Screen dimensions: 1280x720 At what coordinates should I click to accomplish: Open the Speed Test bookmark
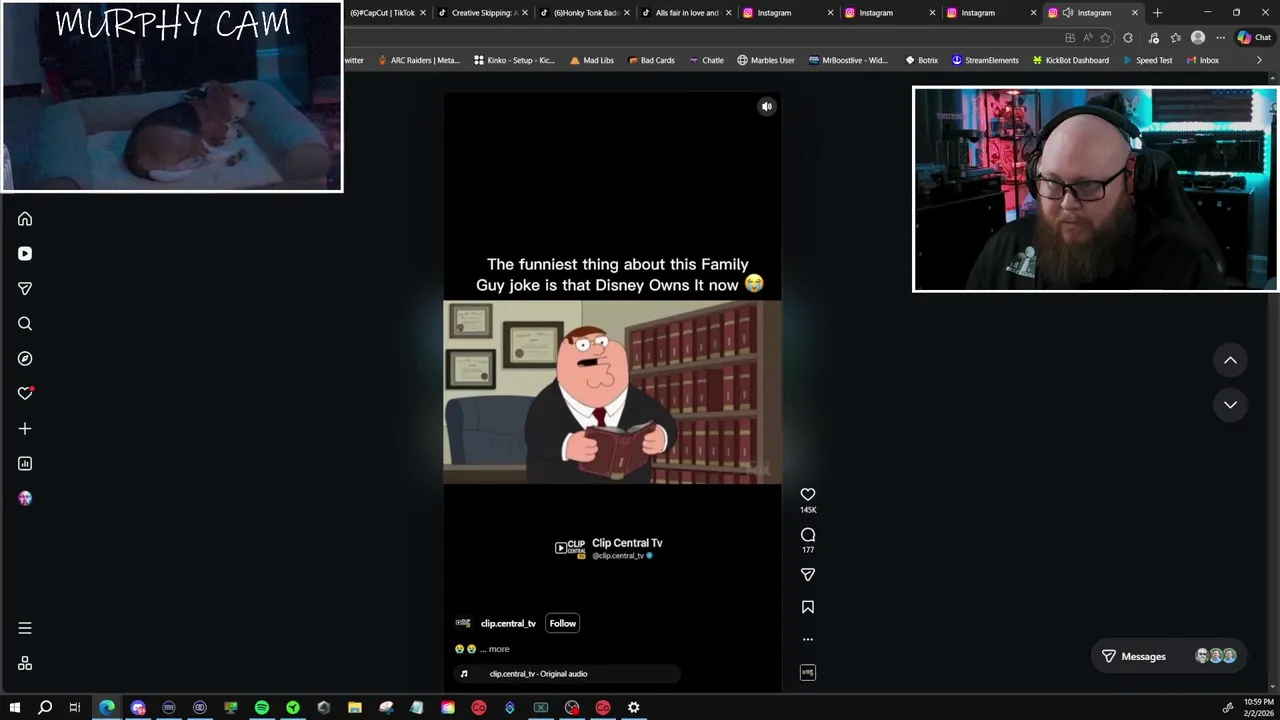(1147, 61)
